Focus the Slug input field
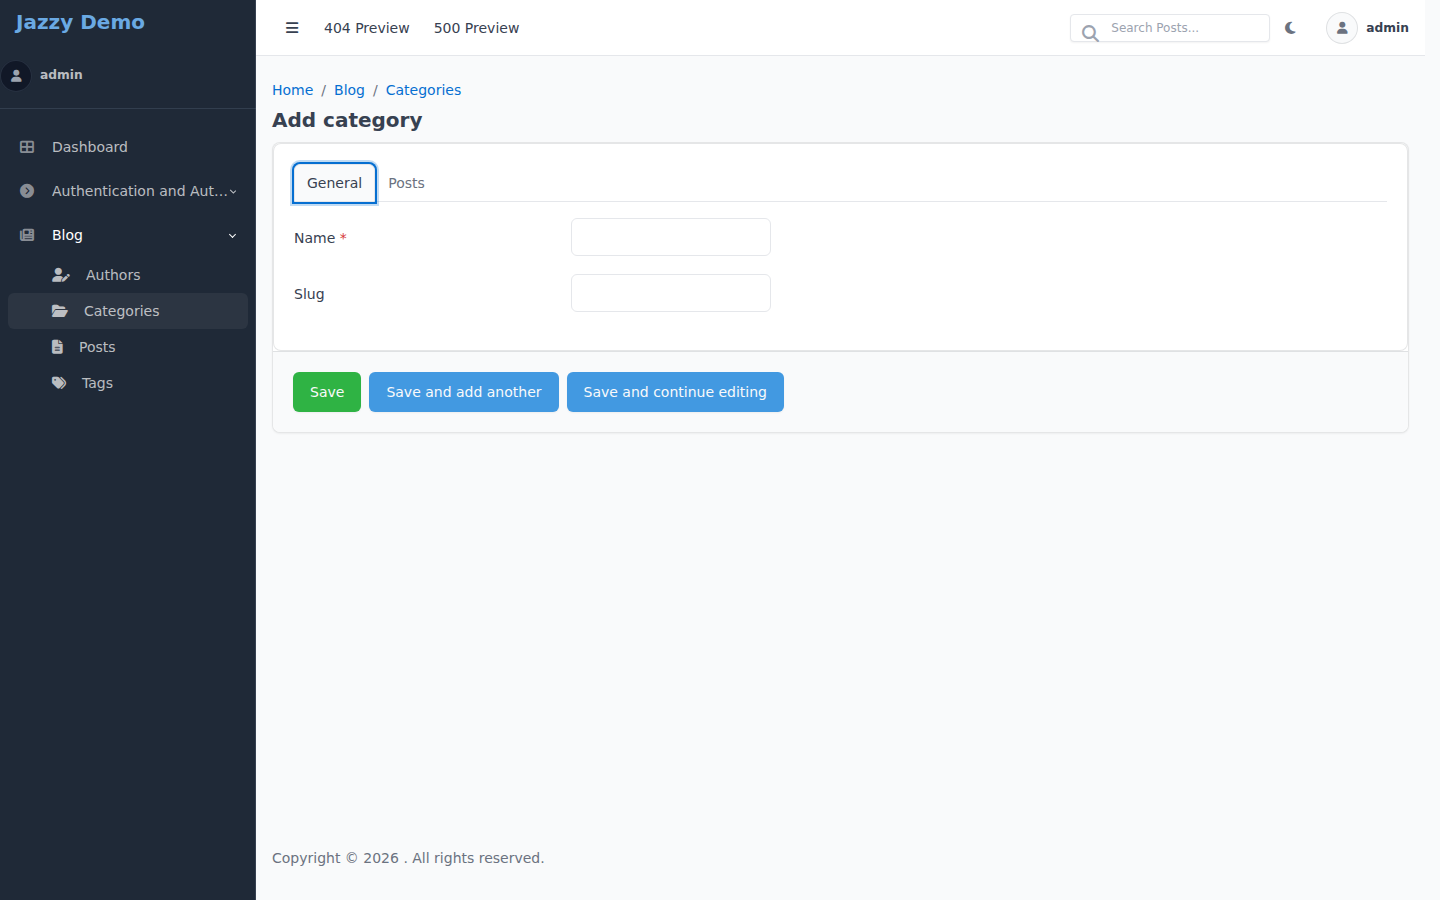Viewport: 1440px width, 900px height. tap(671, 293)
